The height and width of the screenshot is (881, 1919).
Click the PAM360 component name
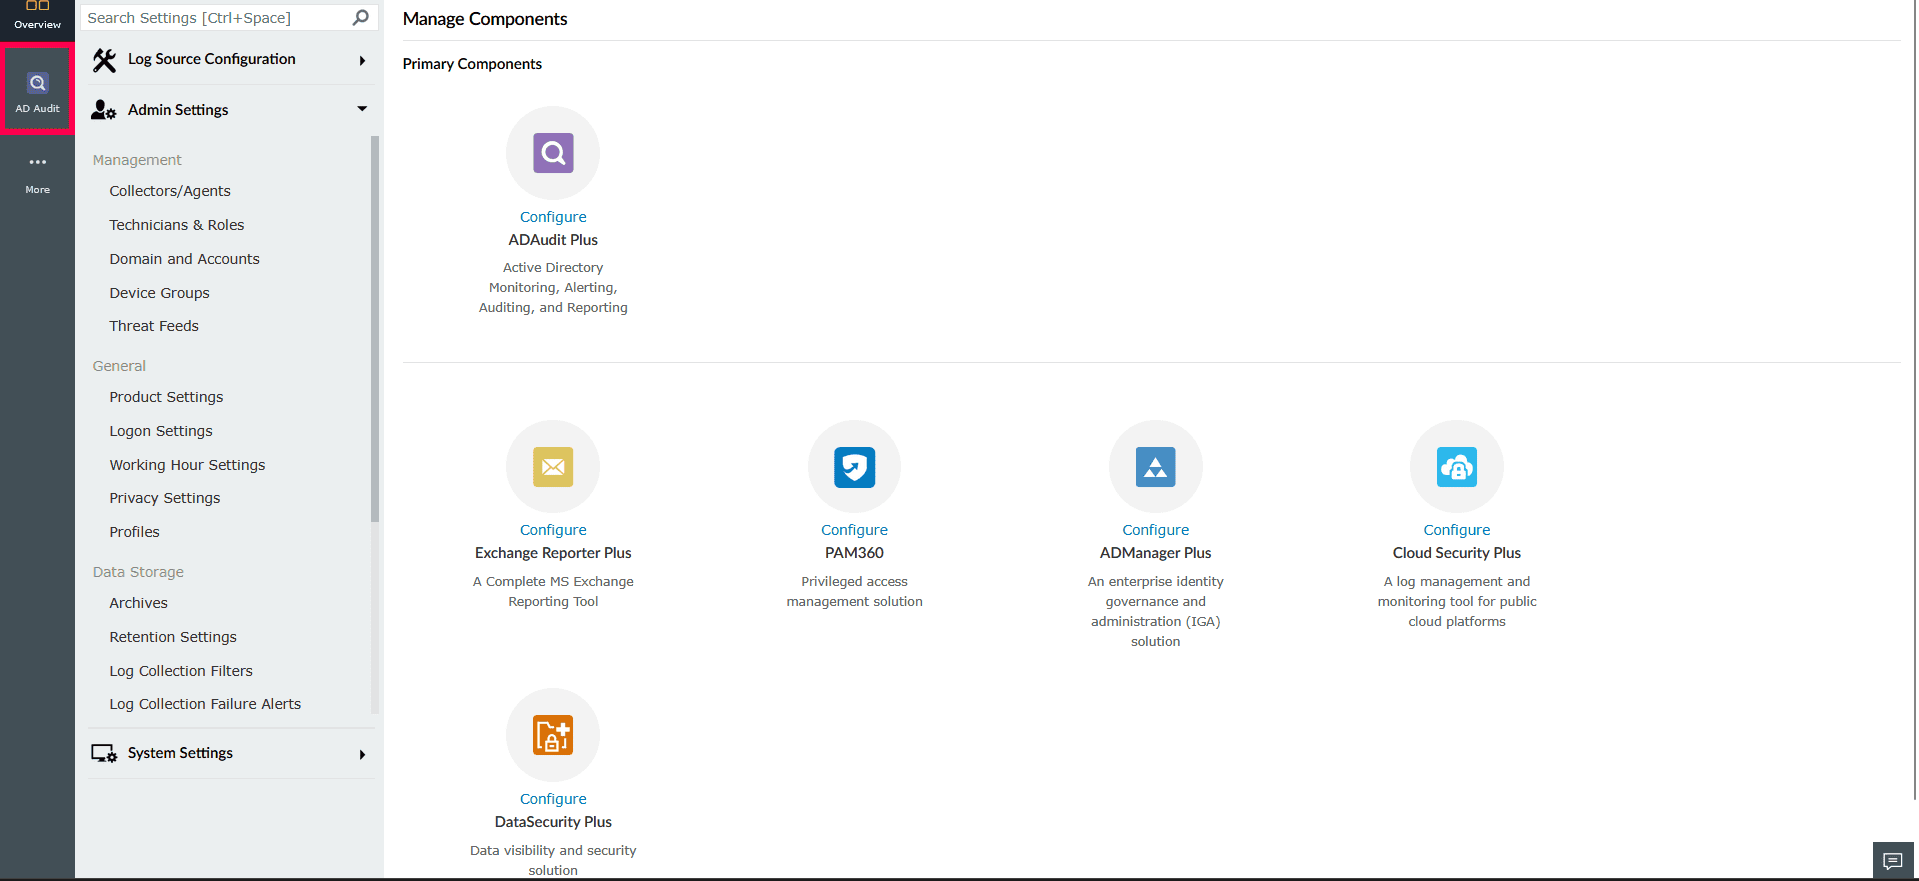click(855, 553)
